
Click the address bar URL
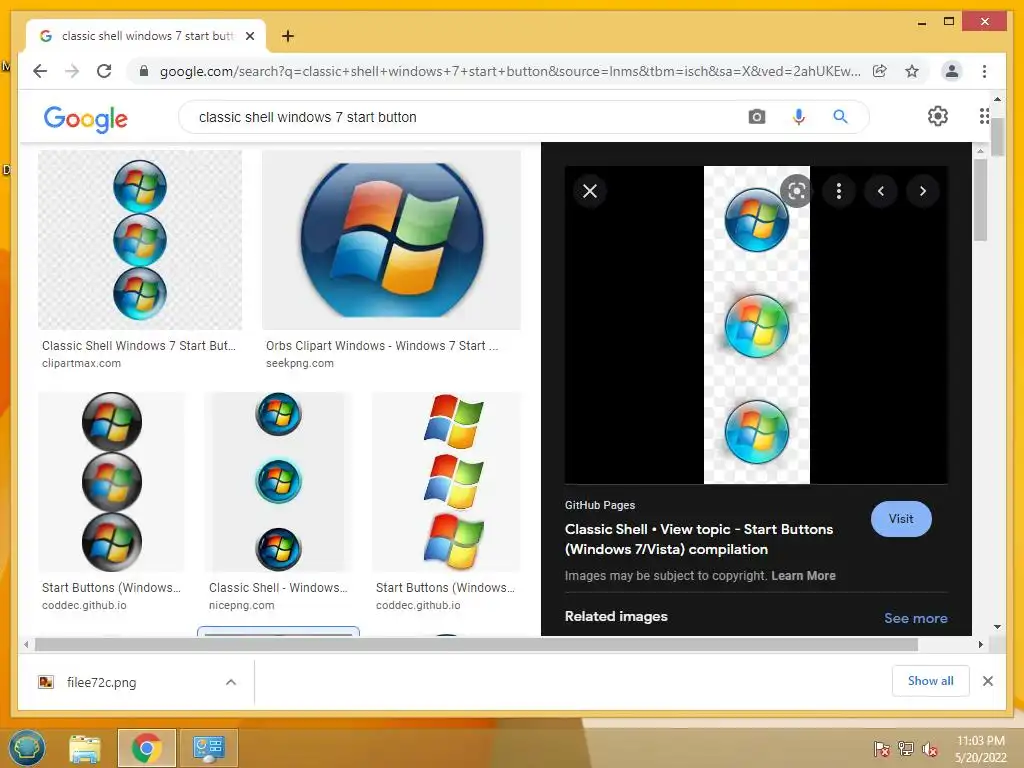(x=509, y=71)
